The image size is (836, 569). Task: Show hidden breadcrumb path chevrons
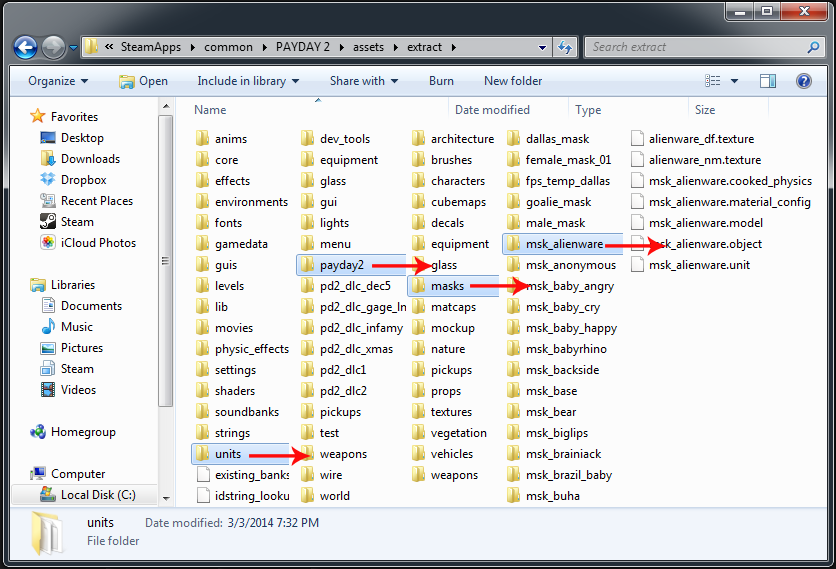tap(109, 47)
